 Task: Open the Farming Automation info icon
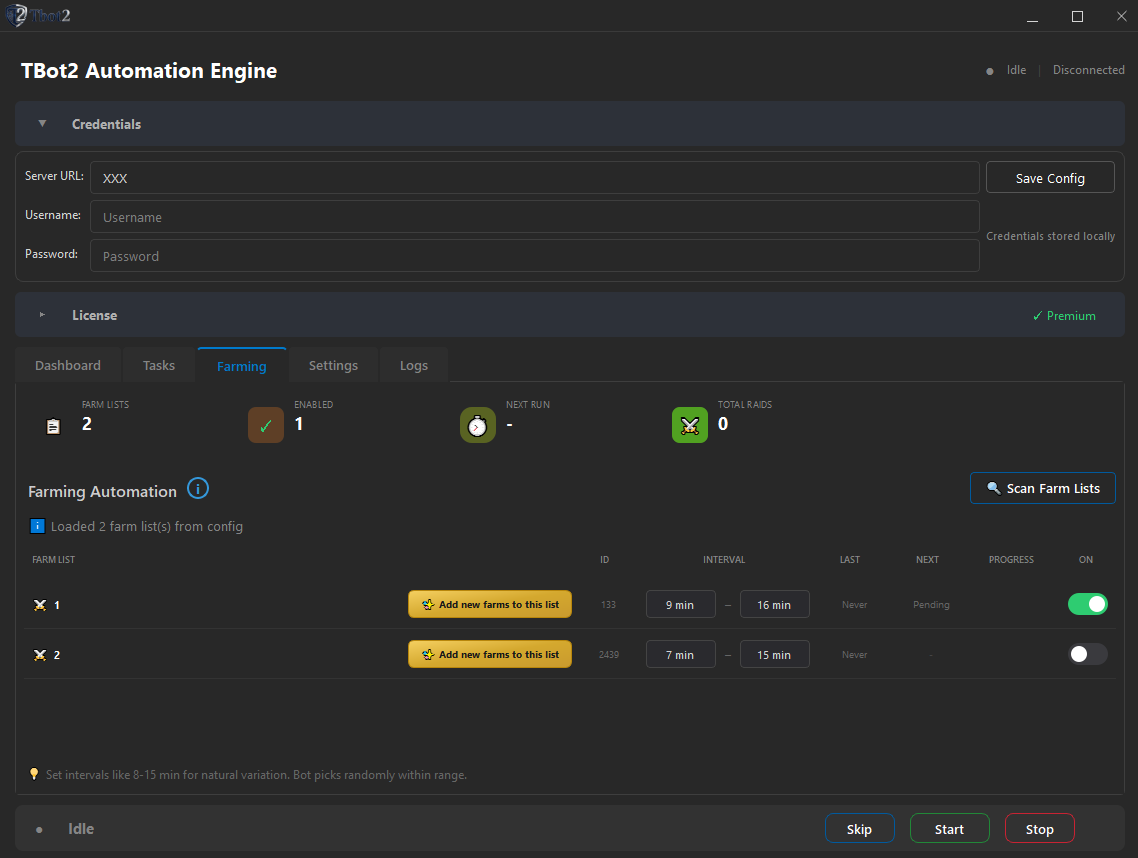197,488
